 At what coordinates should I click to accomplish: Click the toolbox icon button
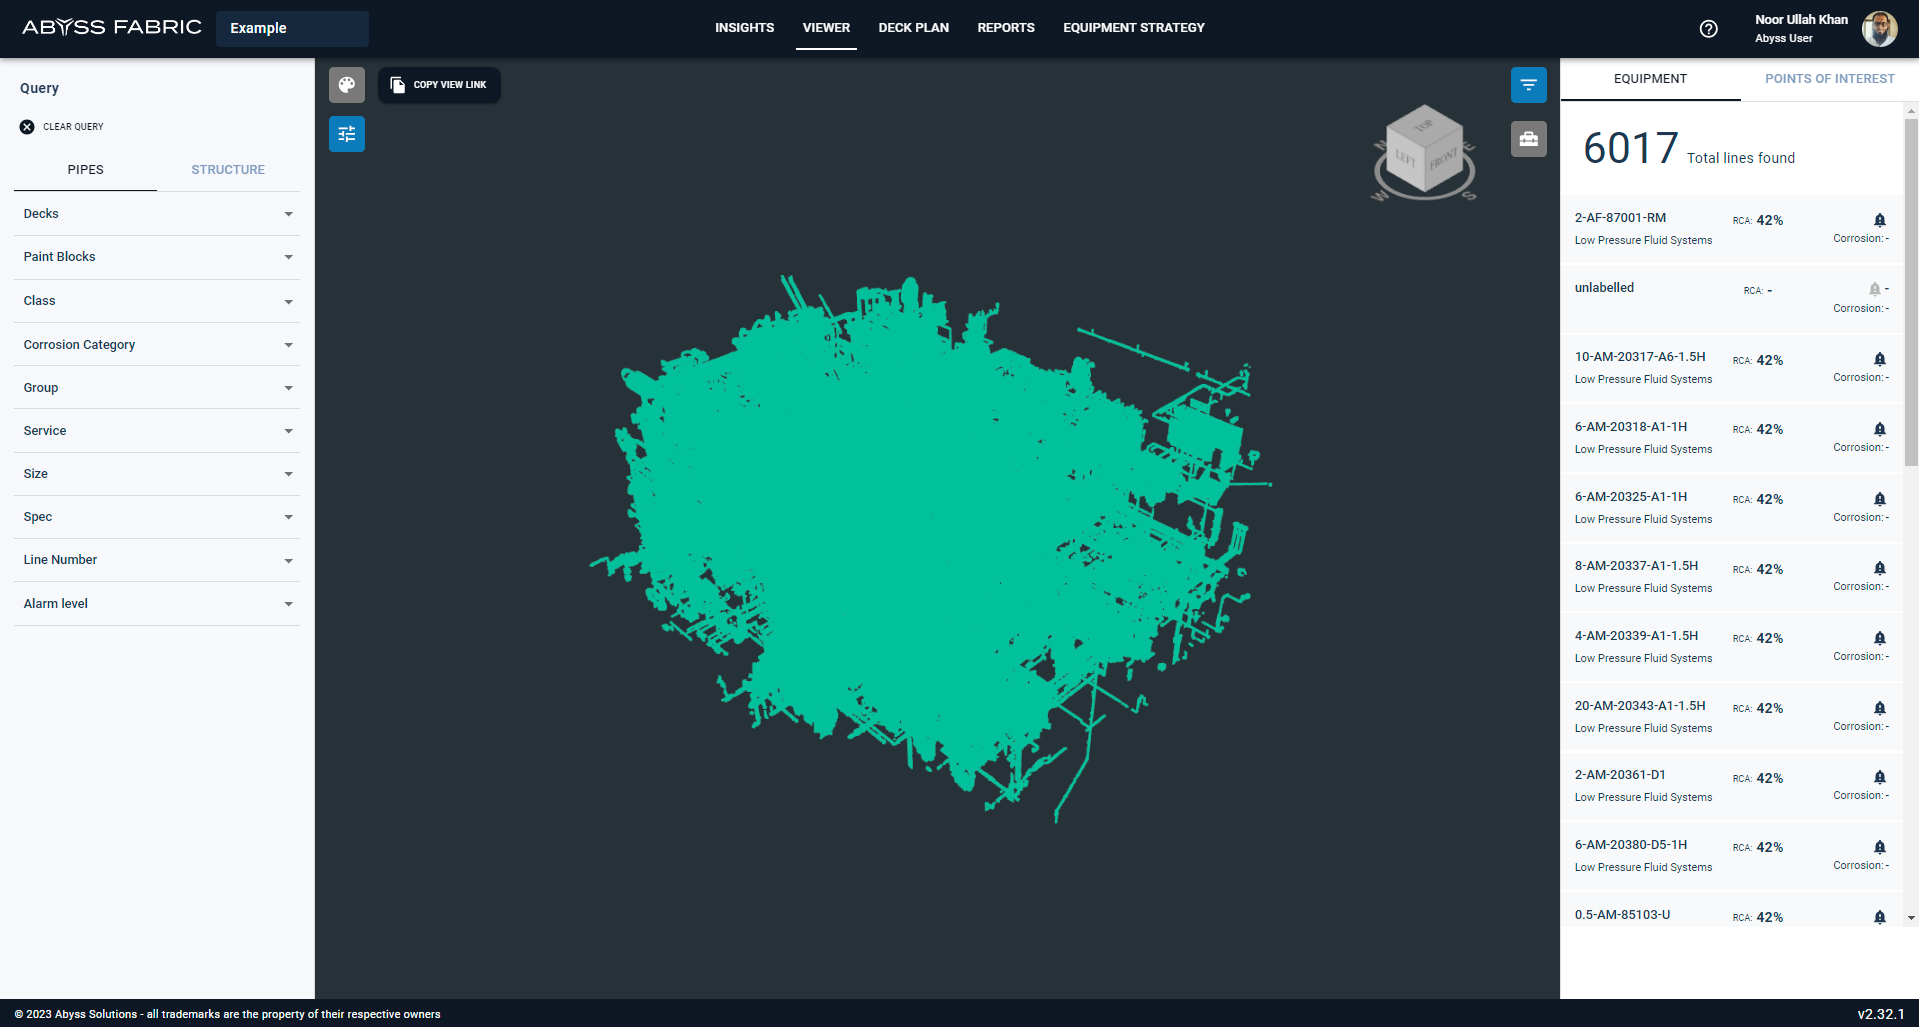(x=1528, y=139)
